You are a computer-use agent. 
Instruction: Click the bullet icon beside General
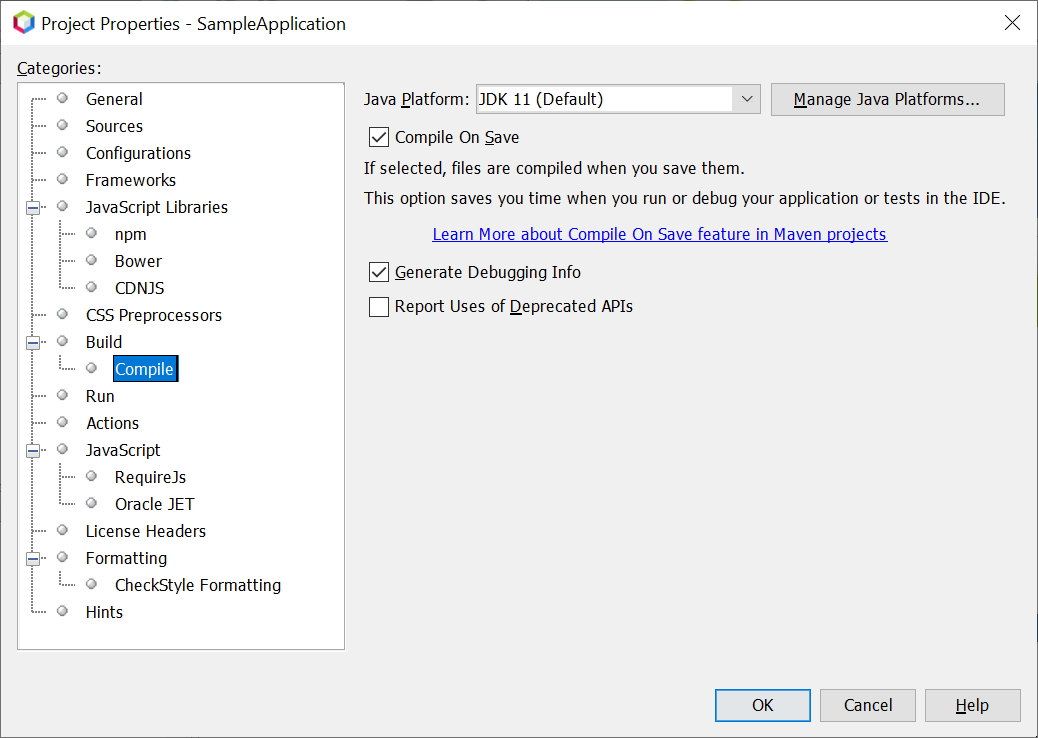point(63,98)
